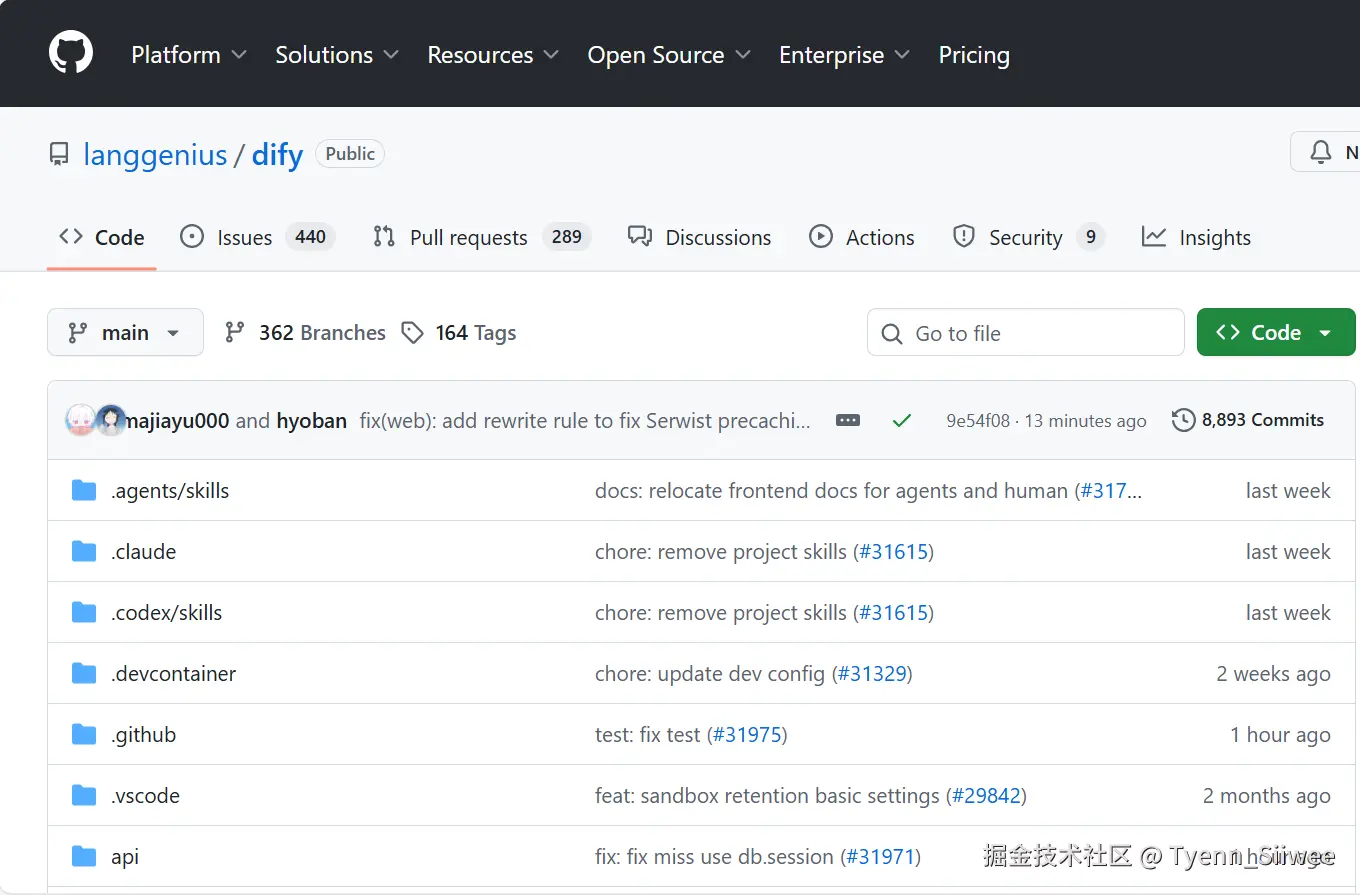Screen dimensions: 1360x895
Task: Open the .claude folder
Action: coord(143,551)
